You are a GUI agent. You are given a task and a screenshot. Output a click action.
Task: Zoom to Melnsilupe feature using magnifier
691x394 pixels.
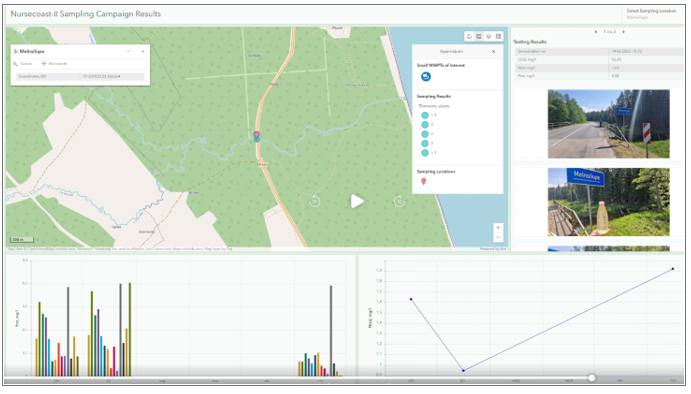tap(23, 63)
